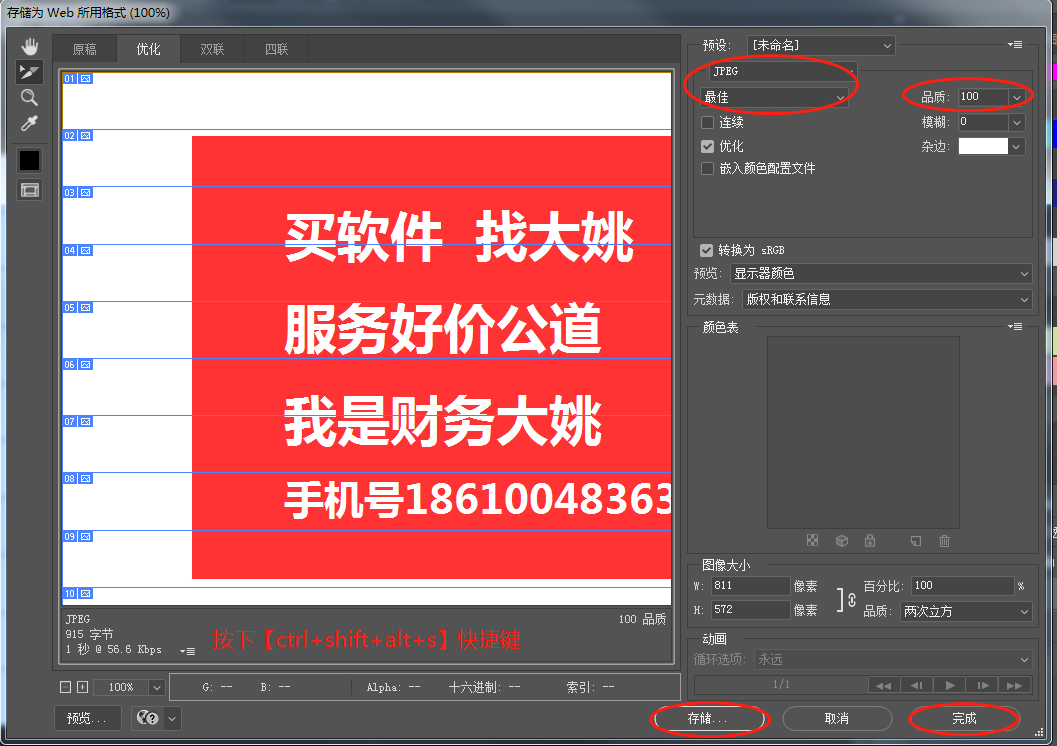Switch to the 优化 tab
Image resolution: width=1057 pixels, height=746 pixels.
(148, 49)
